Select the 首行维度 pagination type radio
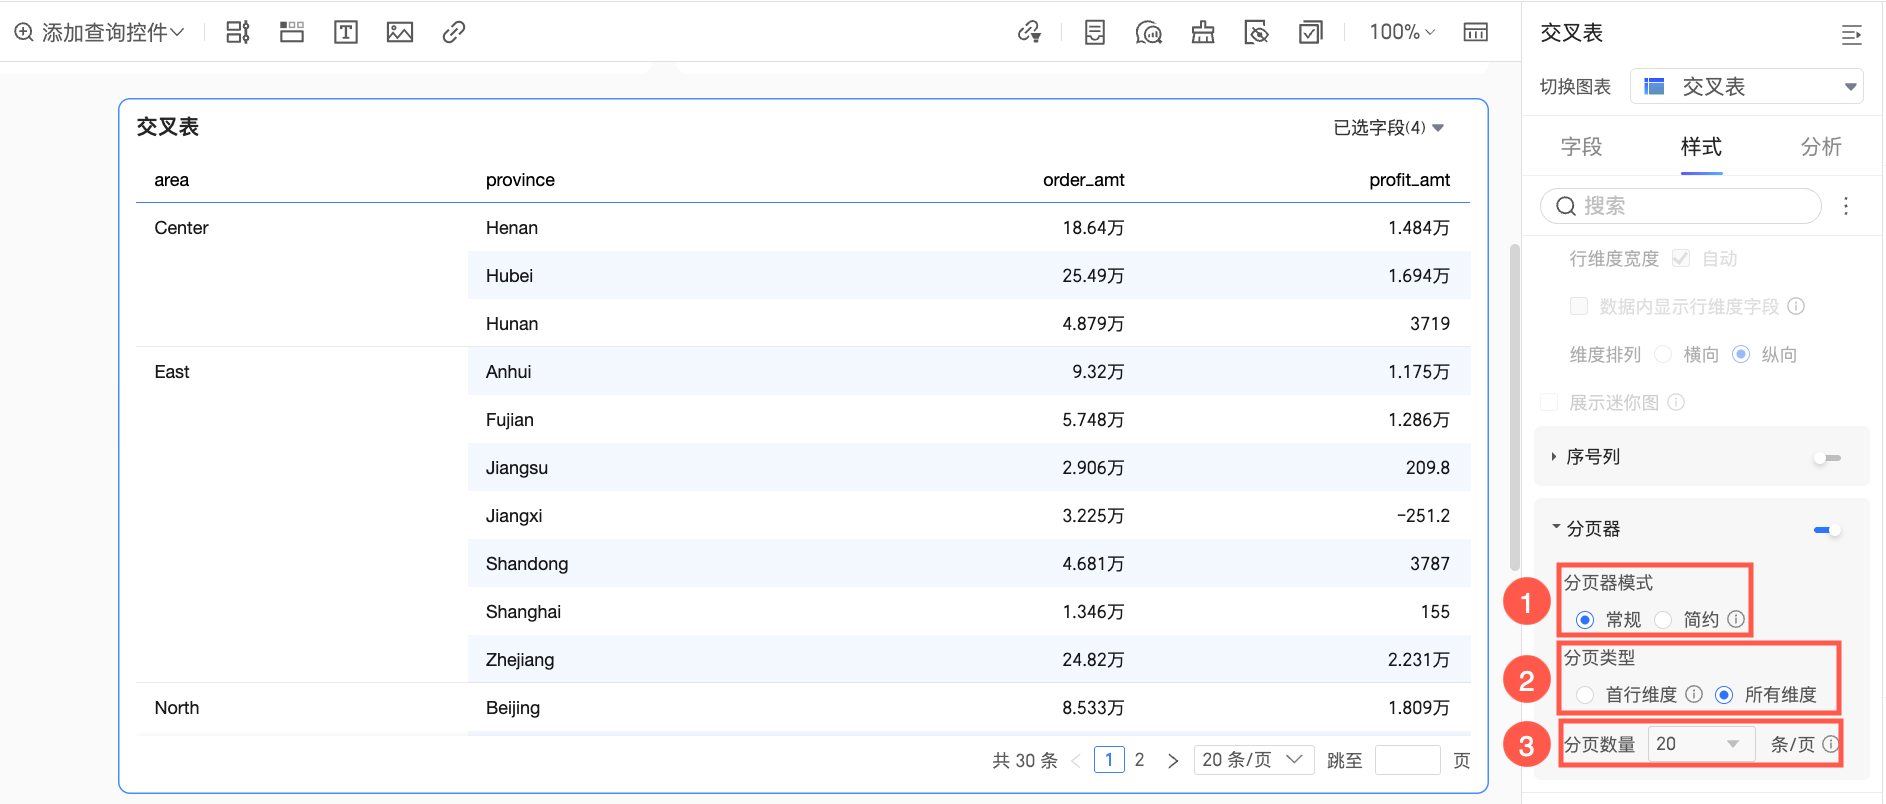The width and height of the screenshot is (1886, 804). pos(1585,695)
